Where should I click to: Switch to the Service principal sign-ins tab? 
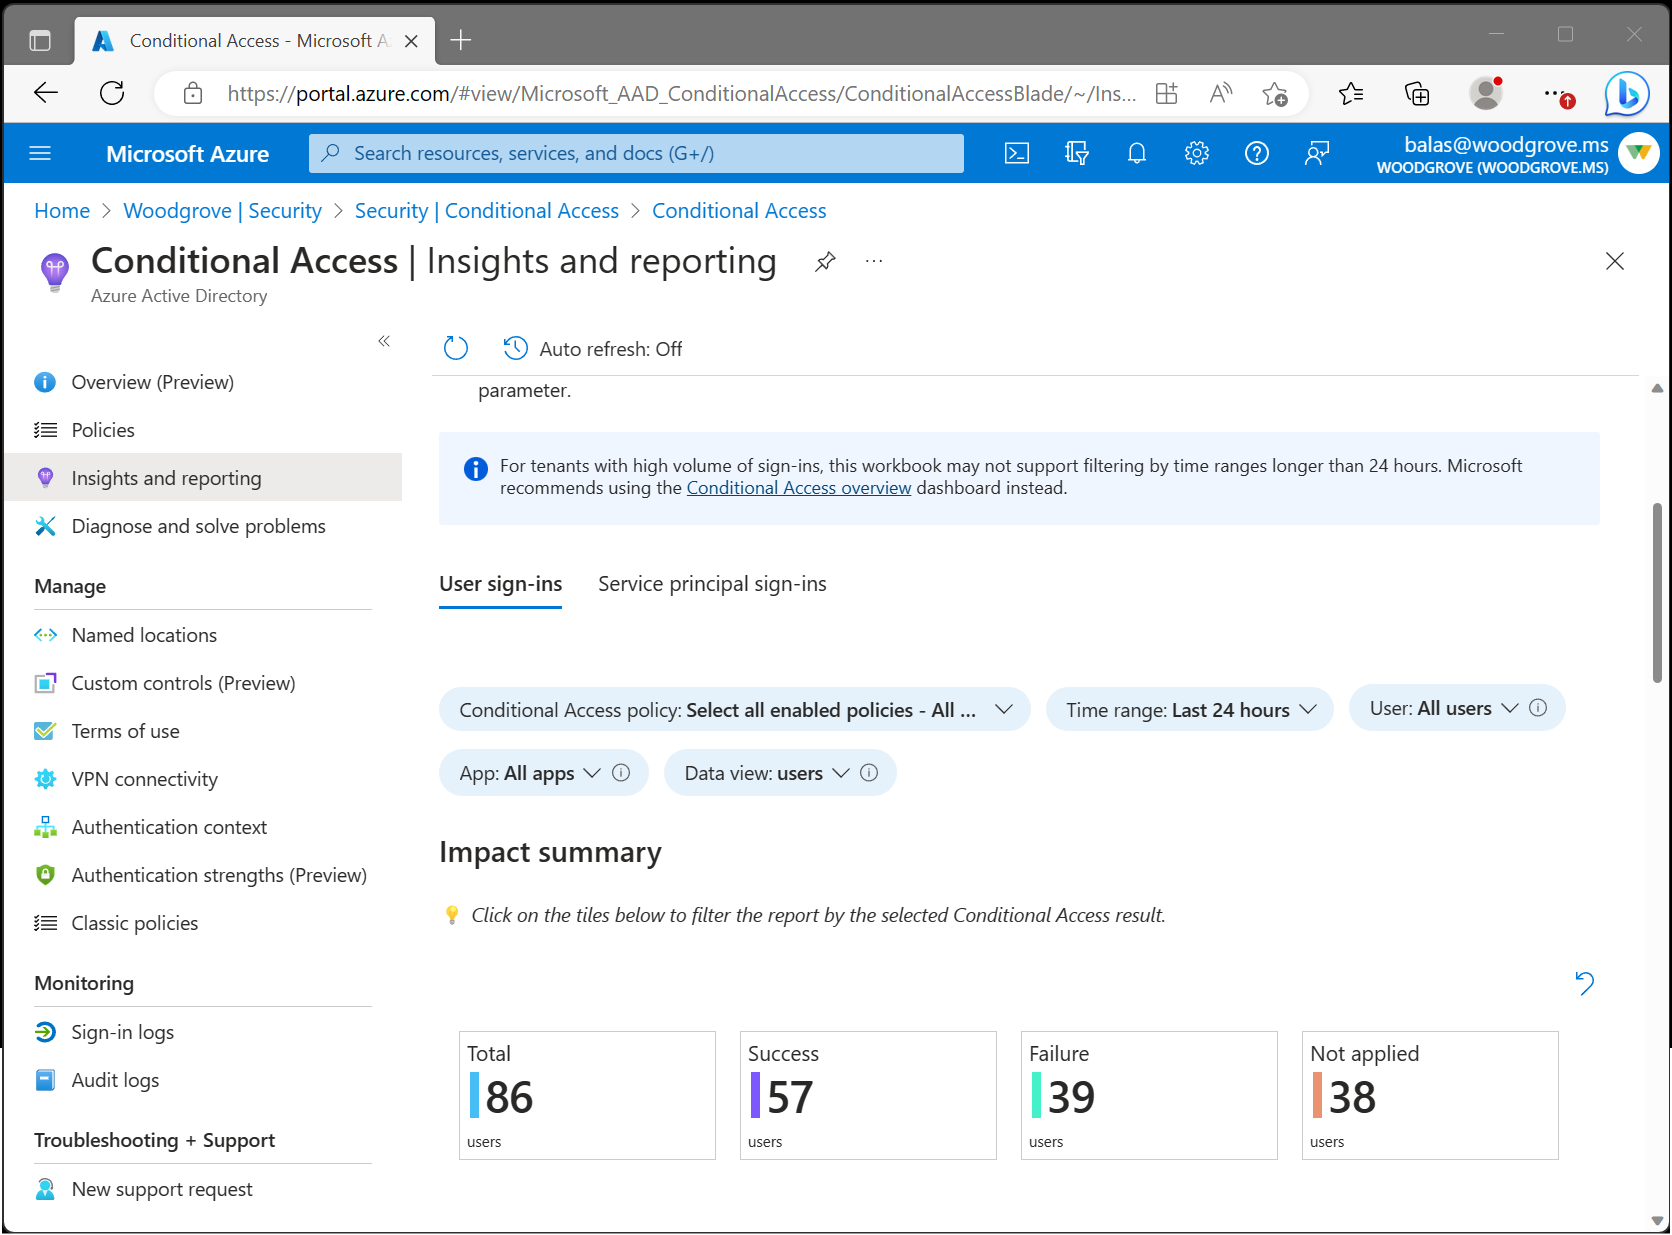[711, 583]
